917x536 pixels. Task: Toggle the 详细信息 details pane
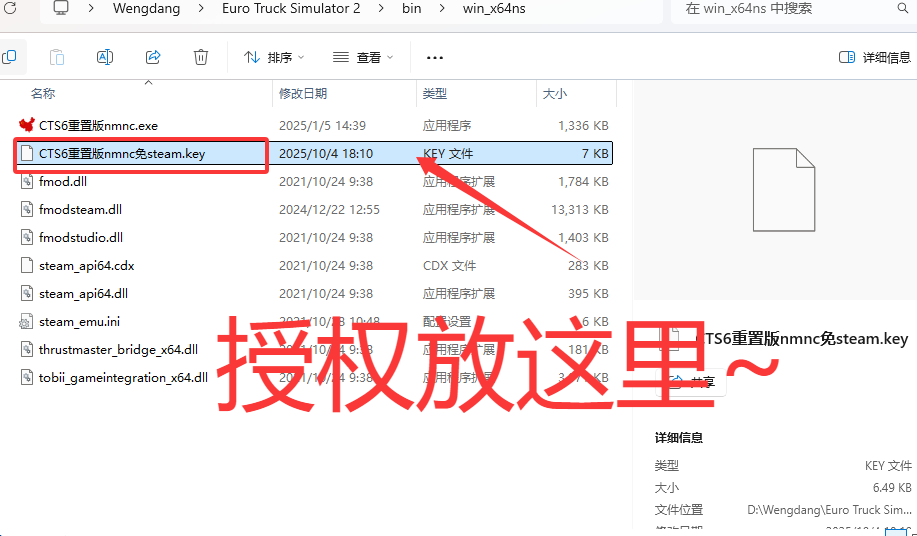coord(875,57)
